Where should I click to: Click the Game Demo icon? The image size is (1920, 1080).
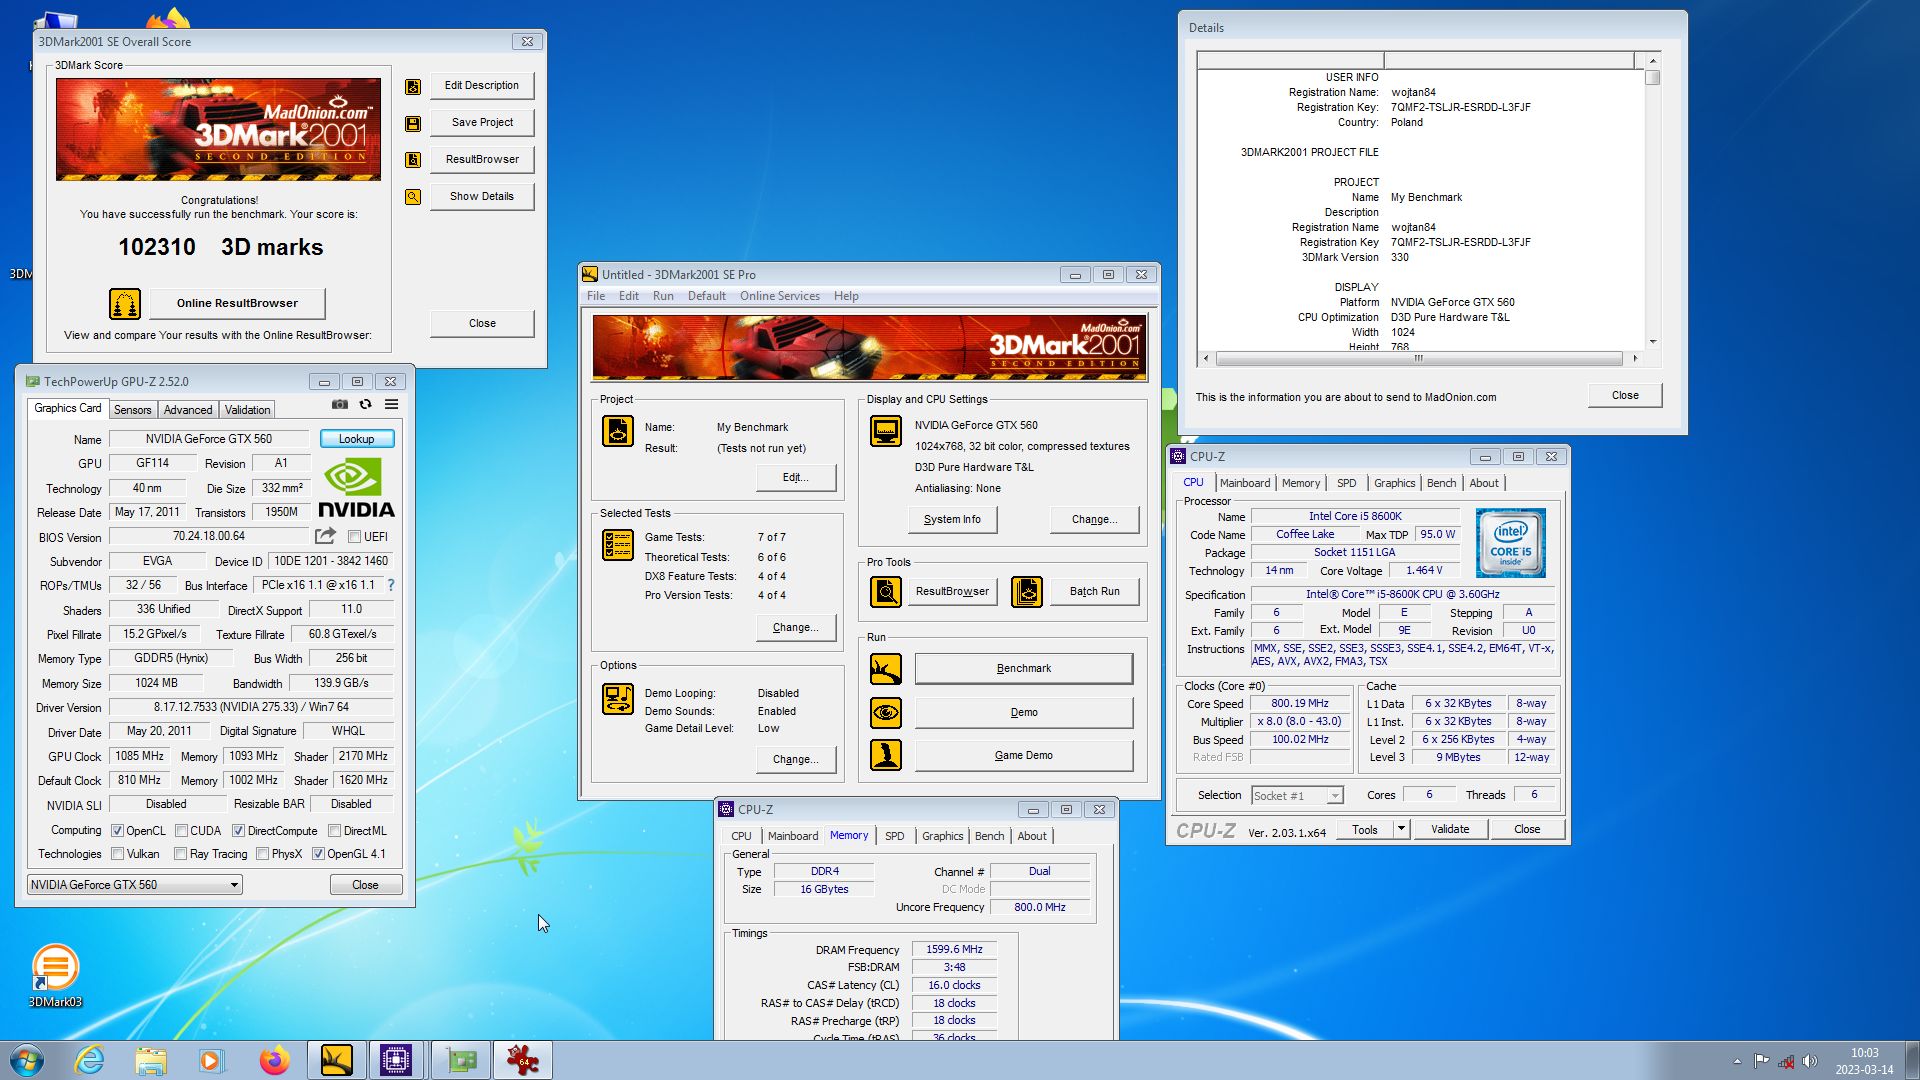click(886, 755)
